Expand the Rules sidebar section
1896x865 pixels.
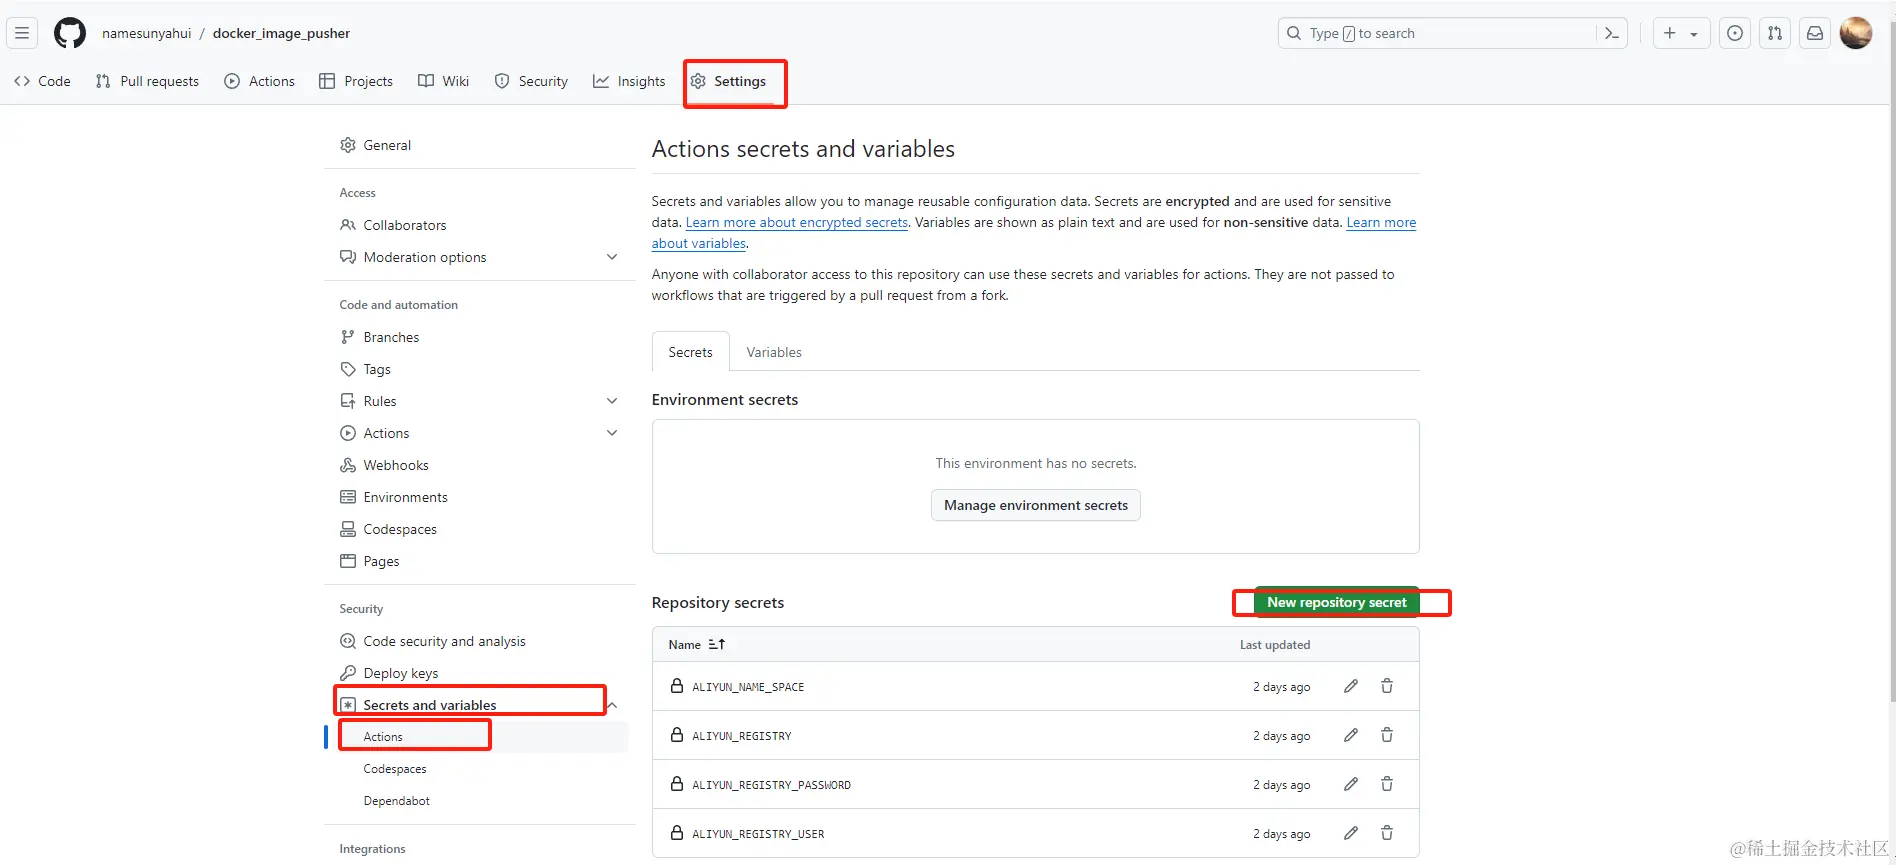[x=612, y=401]
